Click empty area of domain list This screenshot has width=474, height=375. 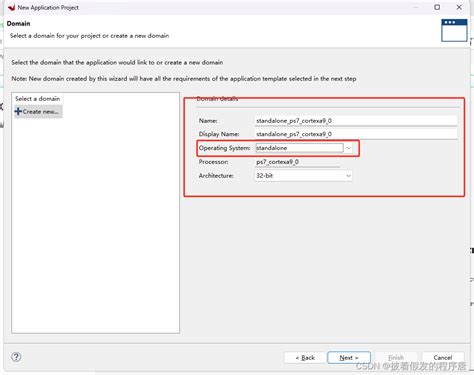pyautogui.click(x=95, y=223)
